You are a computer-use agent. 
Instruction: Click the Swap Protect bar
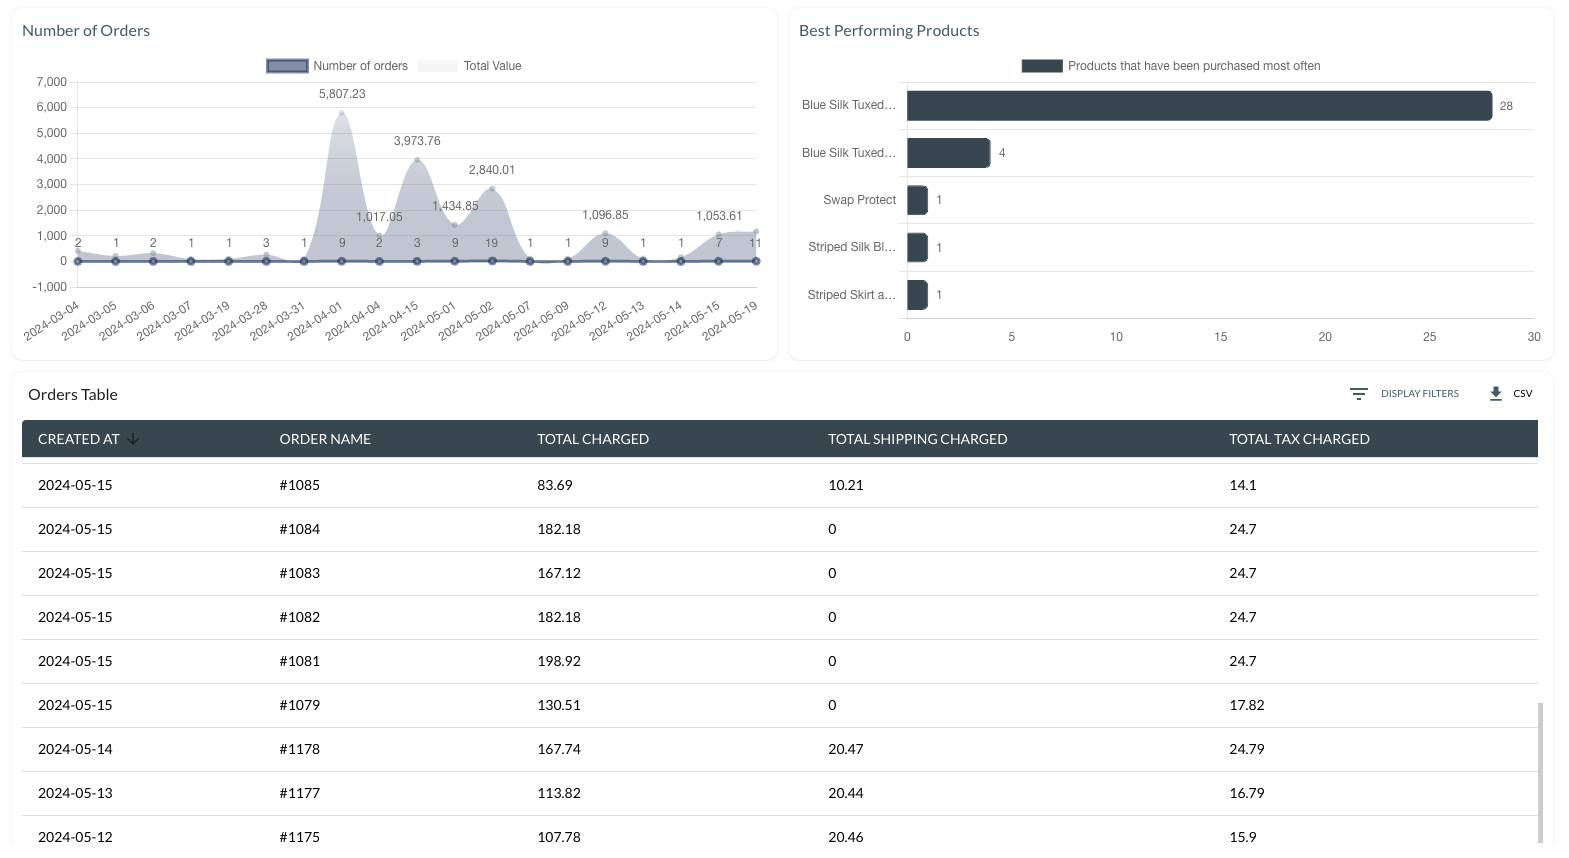(917, 200)
